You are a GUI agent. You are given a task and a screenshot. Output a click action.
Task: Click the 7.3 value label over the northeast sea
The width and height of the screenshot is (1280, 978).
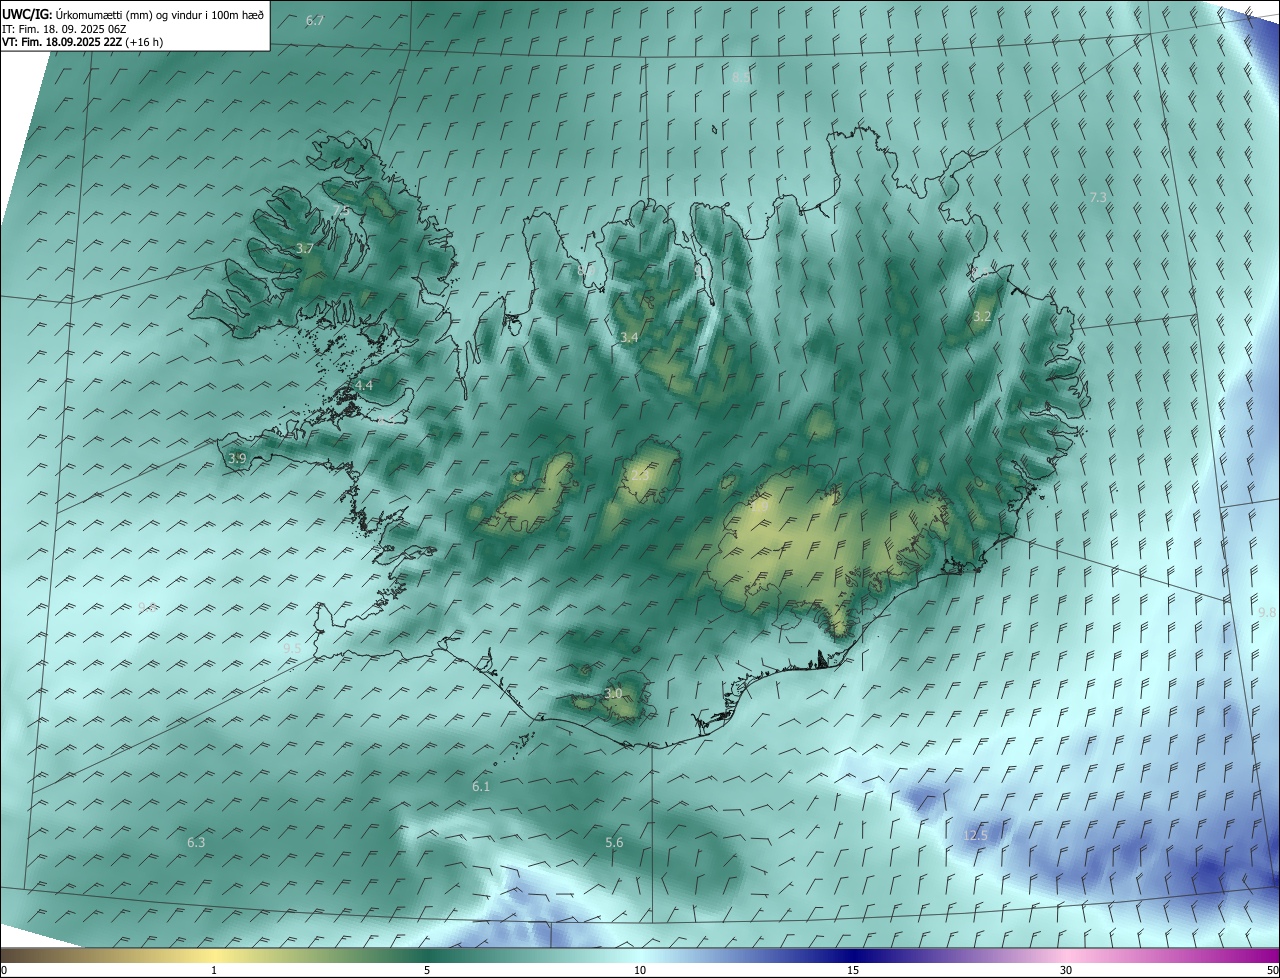tap(1098, 197)
